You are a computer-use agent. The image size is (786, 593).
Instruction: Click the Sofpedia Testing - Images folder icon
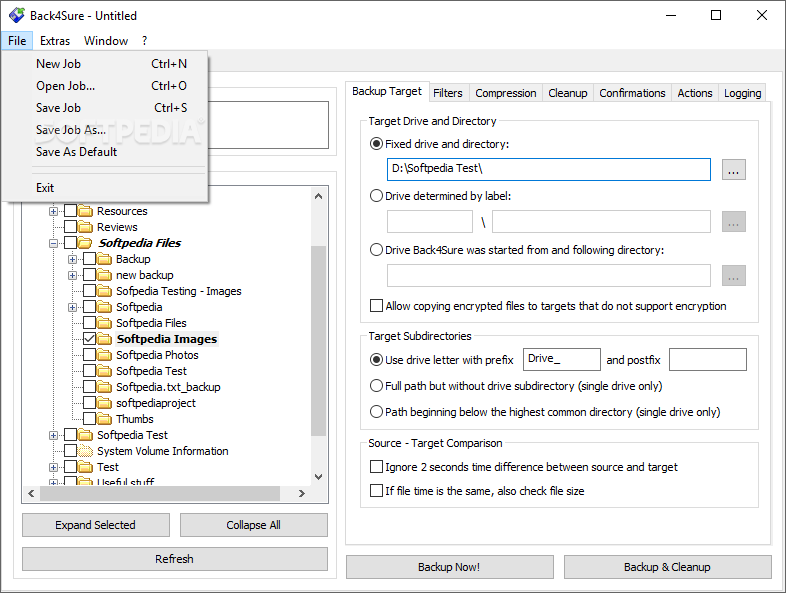[x=105, y=291]
